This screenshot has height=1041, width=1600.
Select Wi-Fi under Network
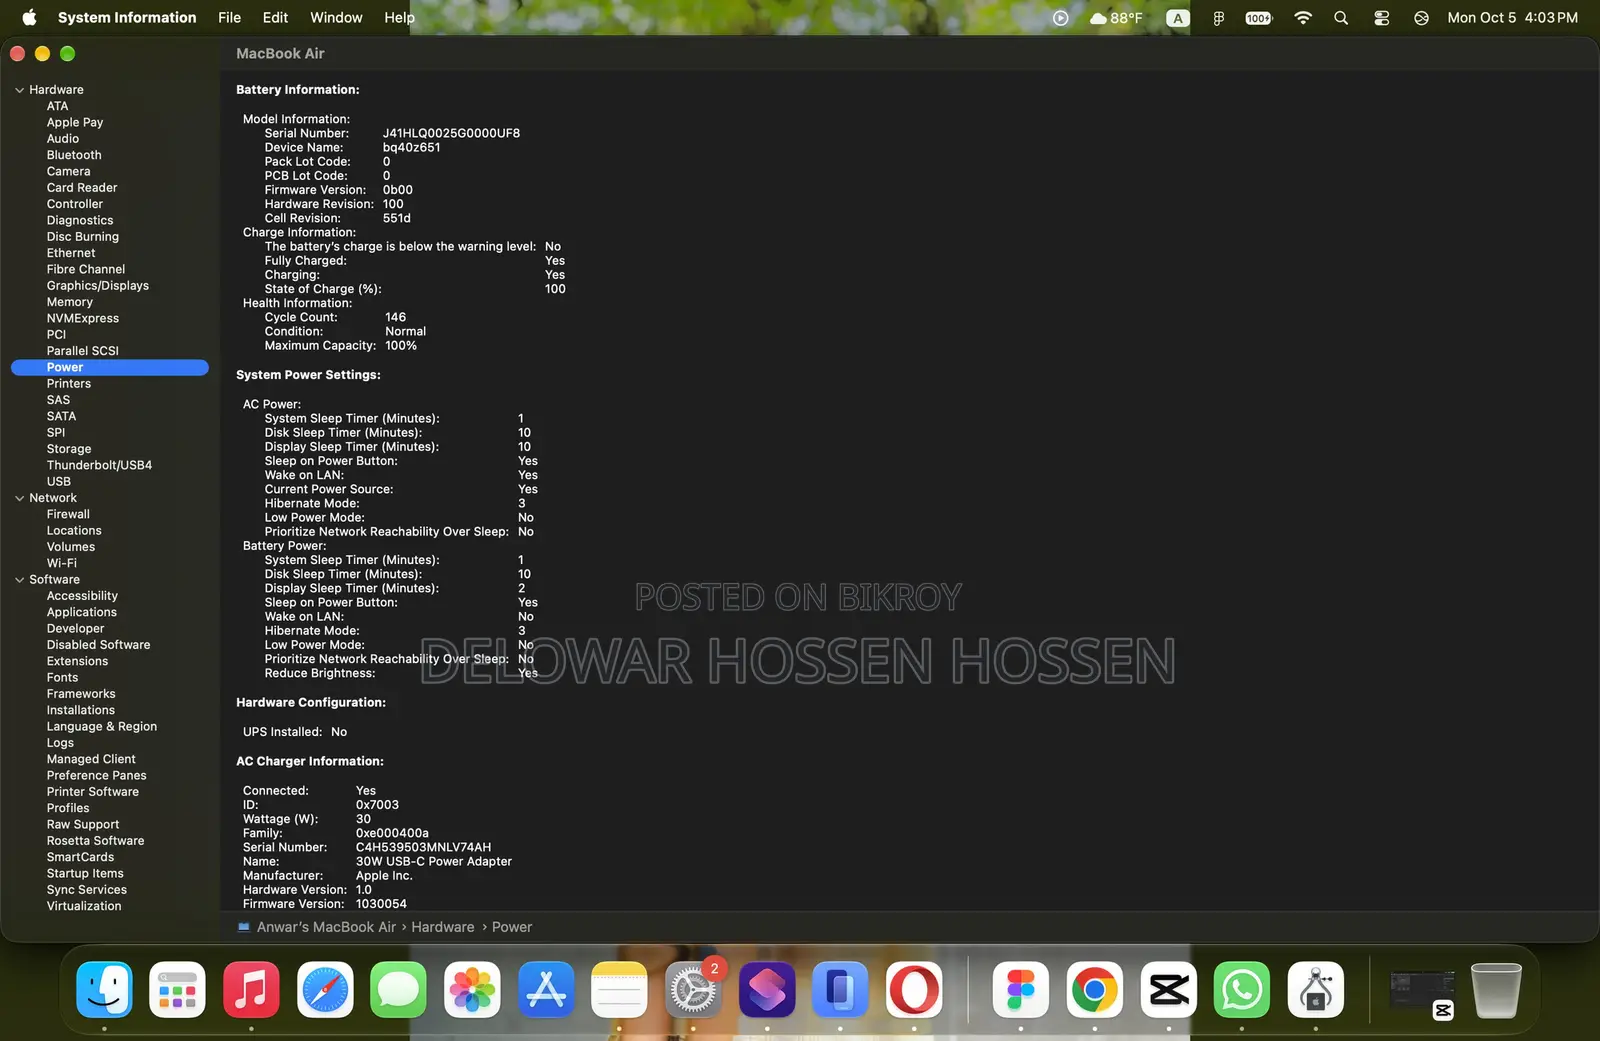point(61,563)
